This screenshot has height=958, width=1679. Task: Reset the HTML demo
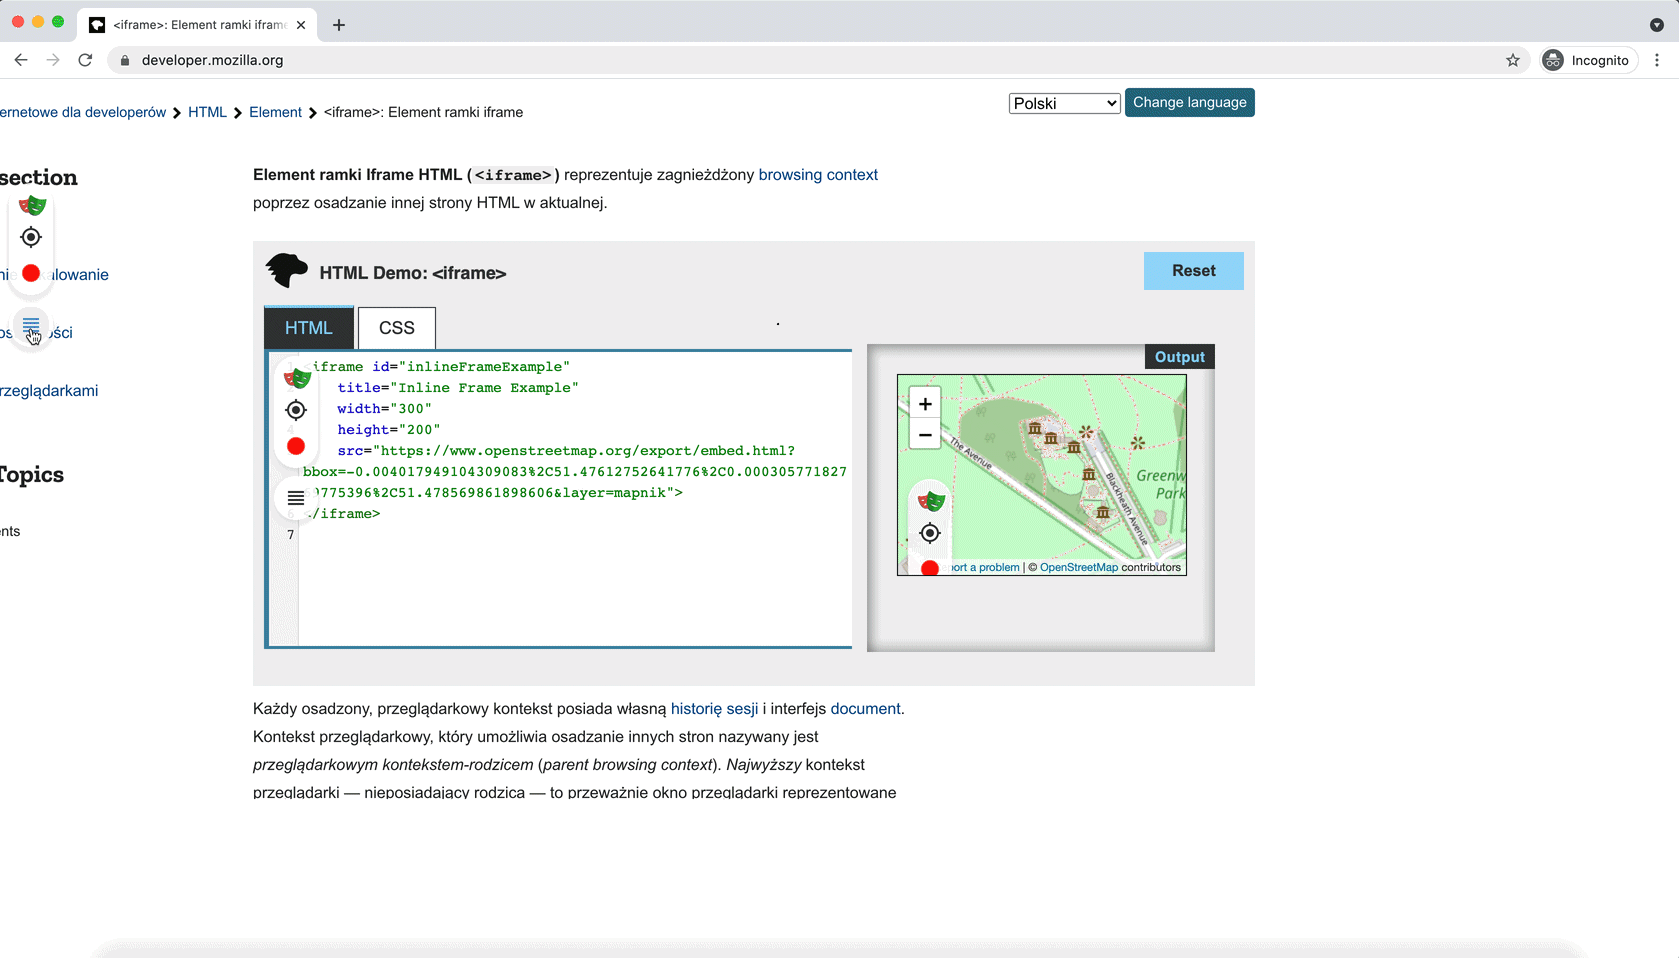(x=1194, y=271)
